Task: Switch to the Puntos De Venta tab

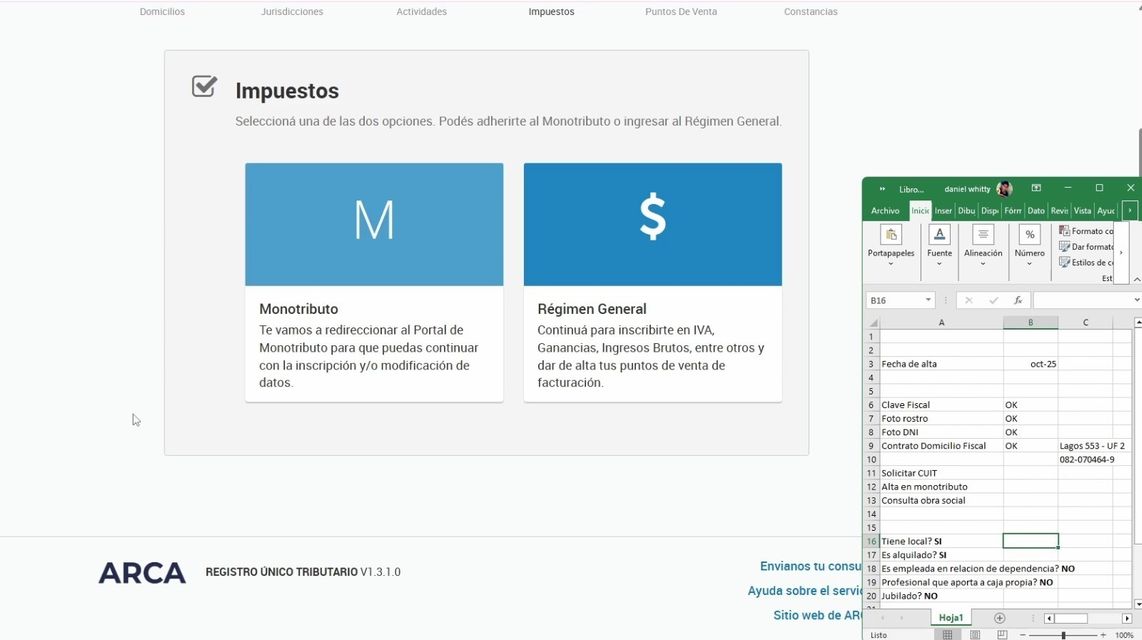Action: click(681, 12)
